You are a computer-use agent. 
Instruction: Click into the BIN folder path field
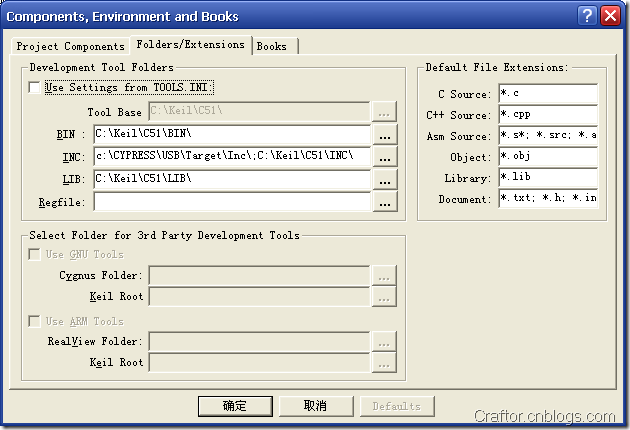tap(232, 134)
